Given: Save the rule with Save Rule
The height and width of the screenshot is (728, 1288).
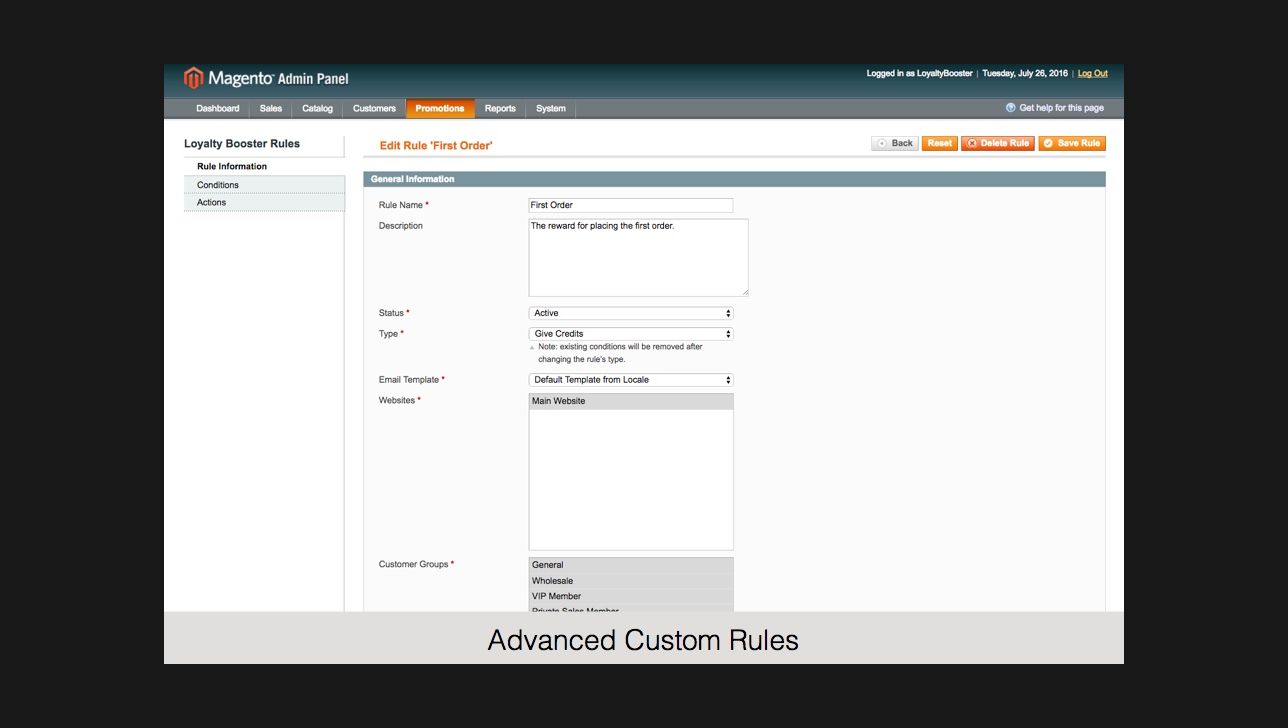Looking at the screenshot, I should (1072, 143).
